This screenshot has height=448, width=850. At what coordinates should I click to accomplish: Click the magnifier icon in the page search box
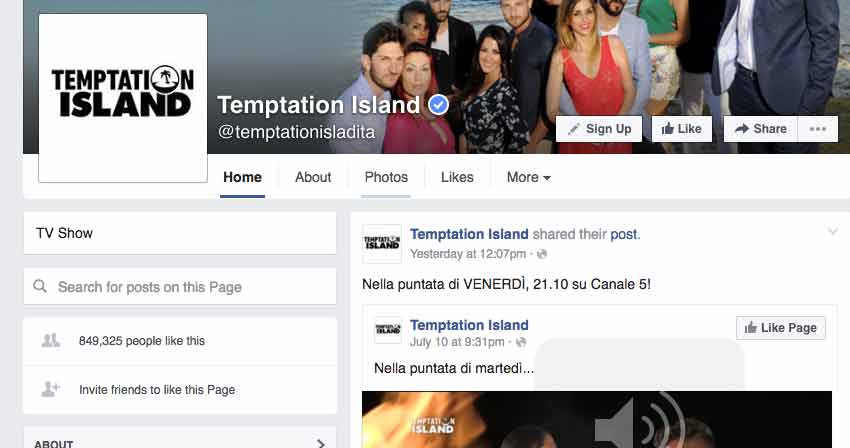pos(40,286)
